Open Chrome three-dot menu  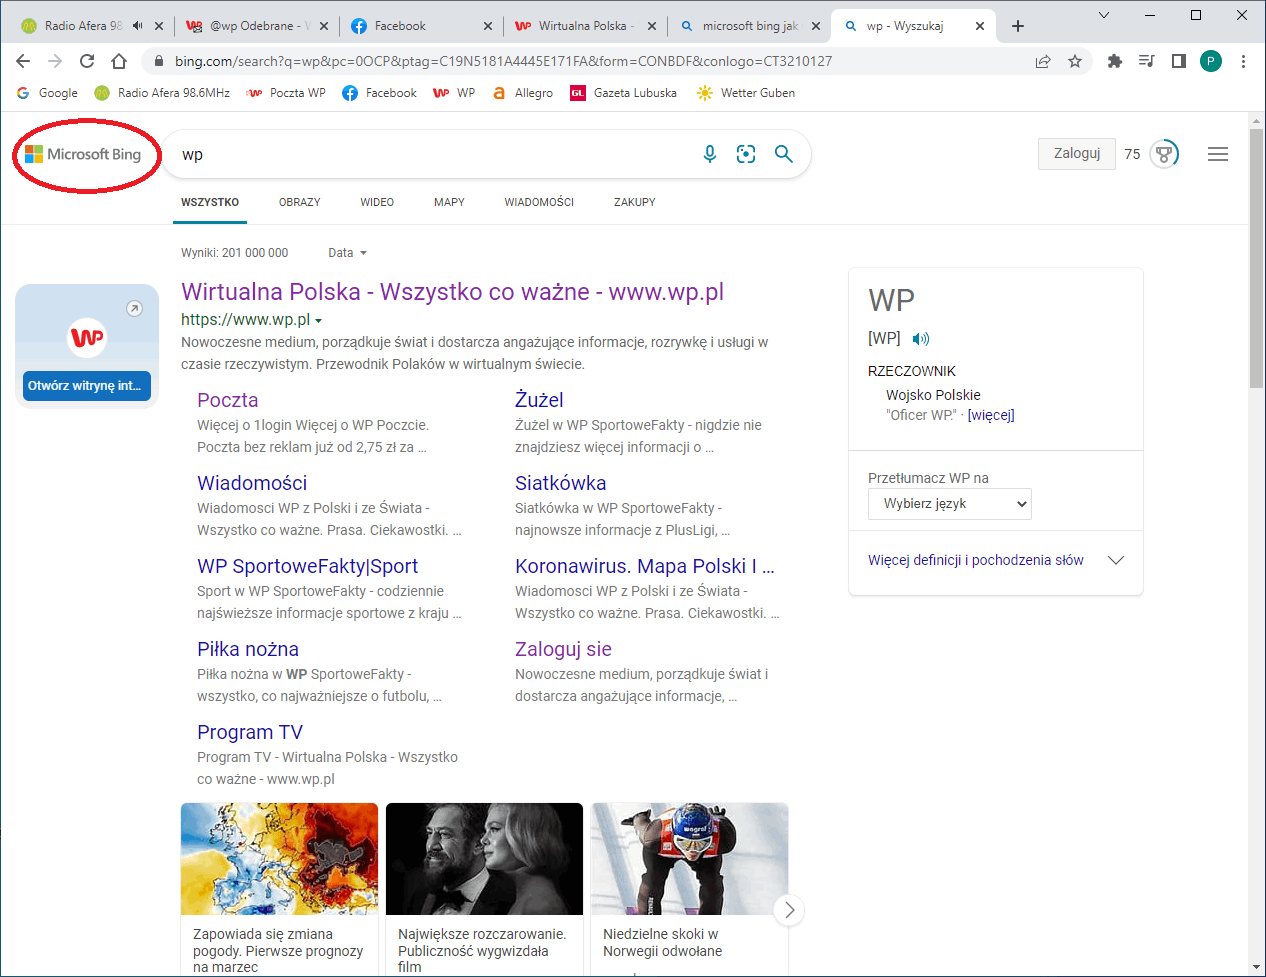coord(1243,61)
